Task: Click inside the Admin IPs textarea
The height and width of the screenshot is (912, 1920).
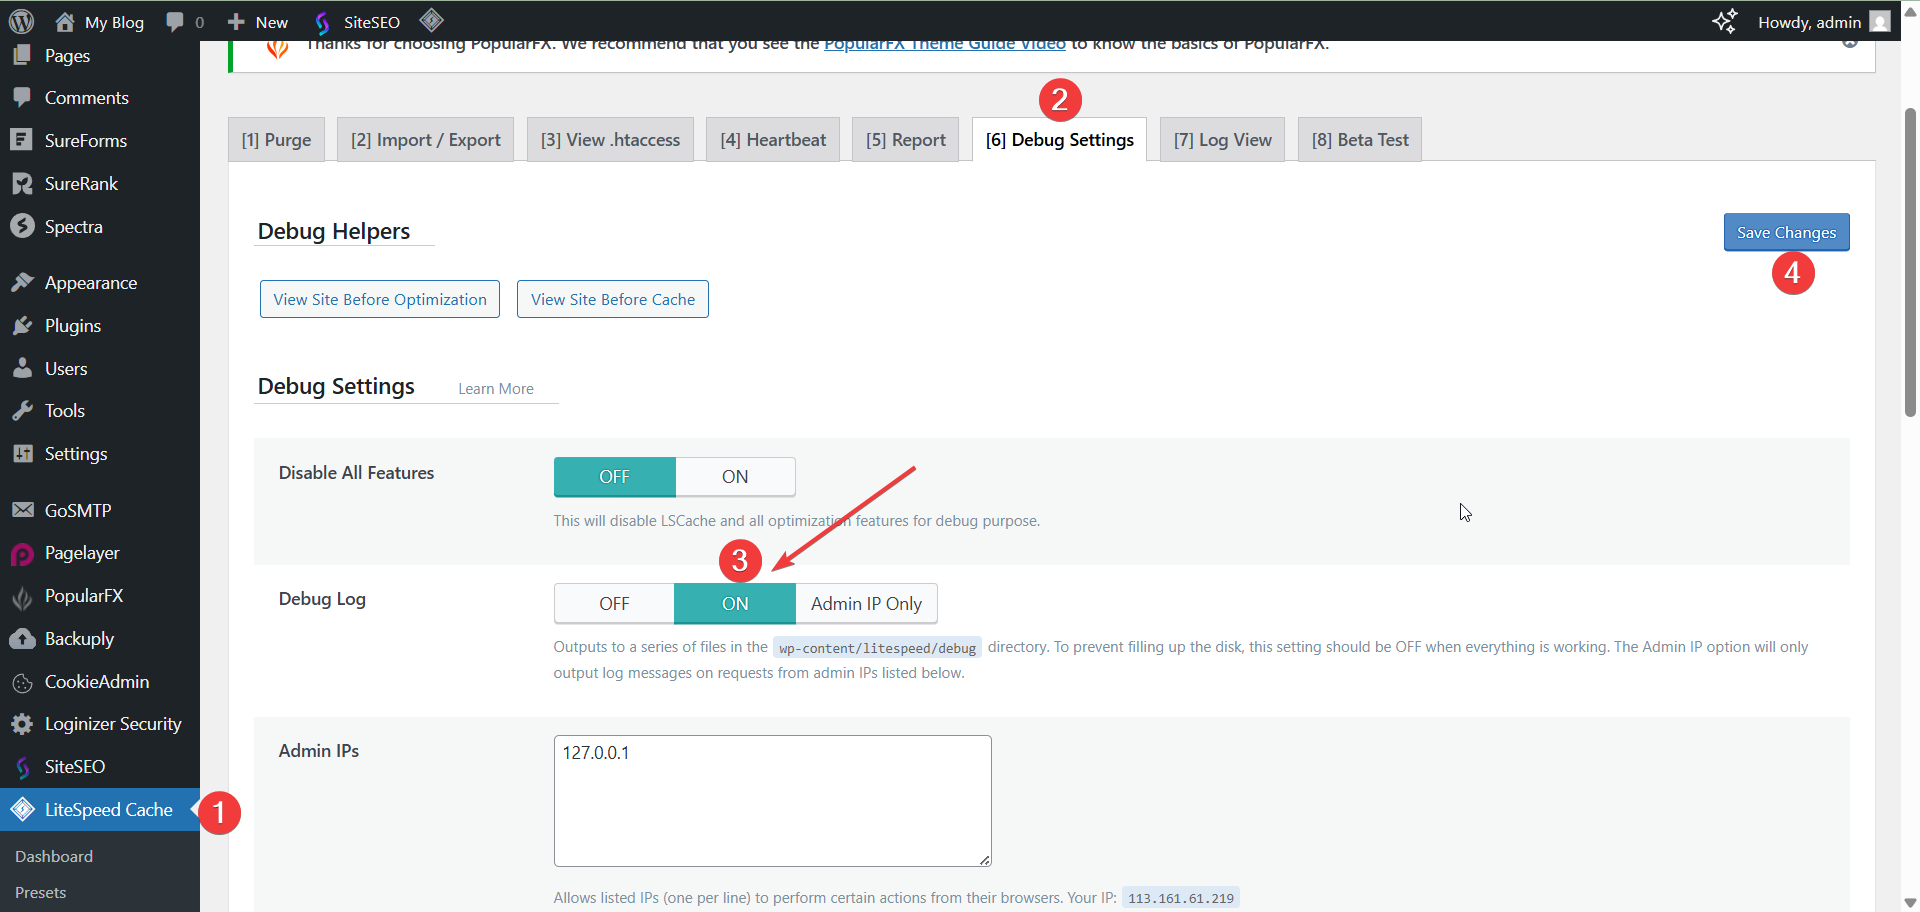Action: pos(772,801)
